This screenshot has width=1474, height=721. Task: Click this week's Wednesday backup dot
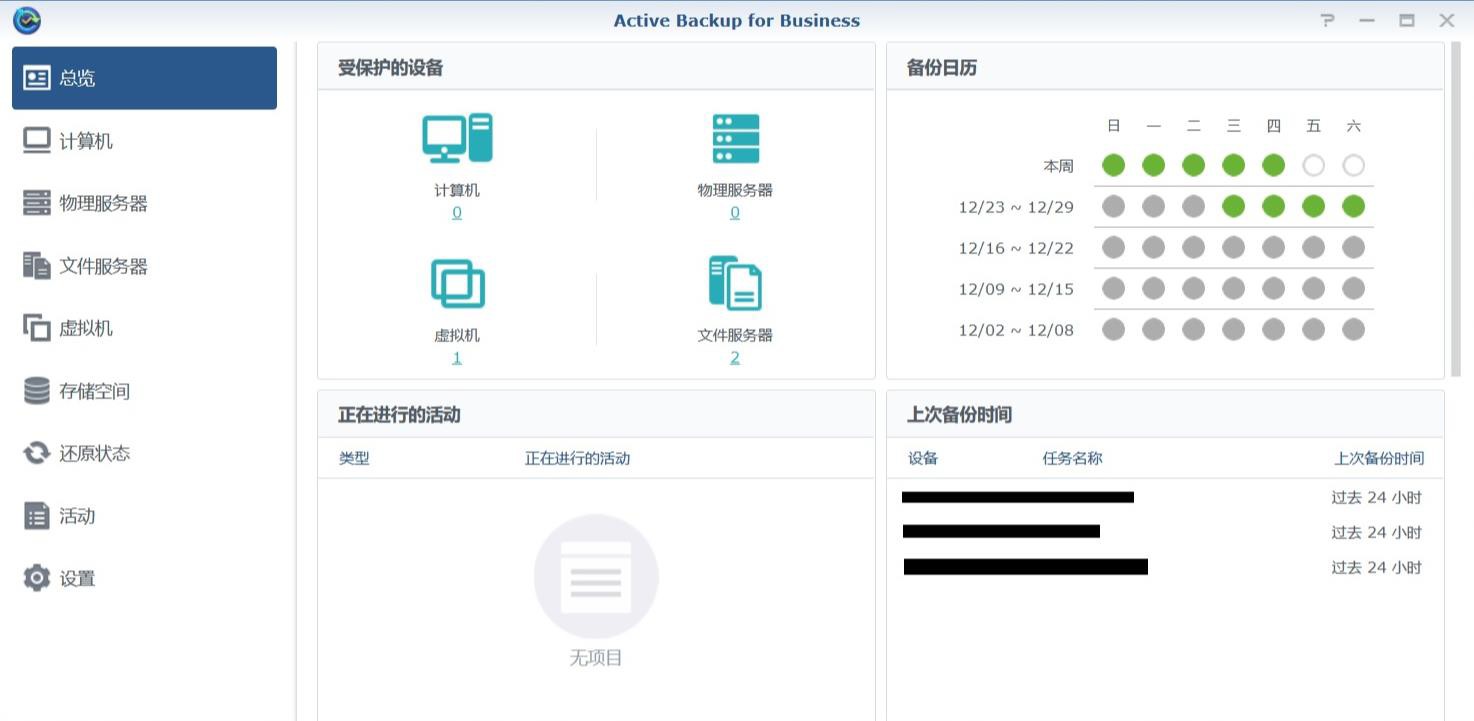pyautogui.click(x=1233, y=165)
